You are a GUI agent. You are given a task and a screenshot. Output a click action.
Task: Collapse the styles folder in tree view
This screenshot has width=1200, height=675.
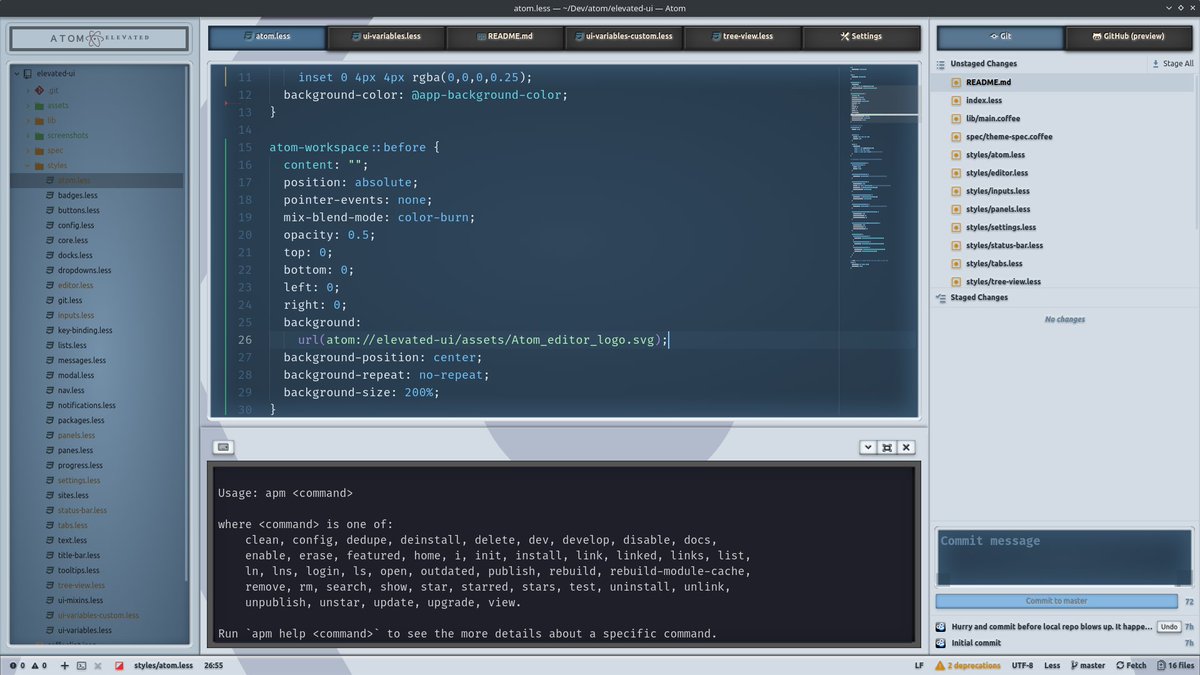28,165
